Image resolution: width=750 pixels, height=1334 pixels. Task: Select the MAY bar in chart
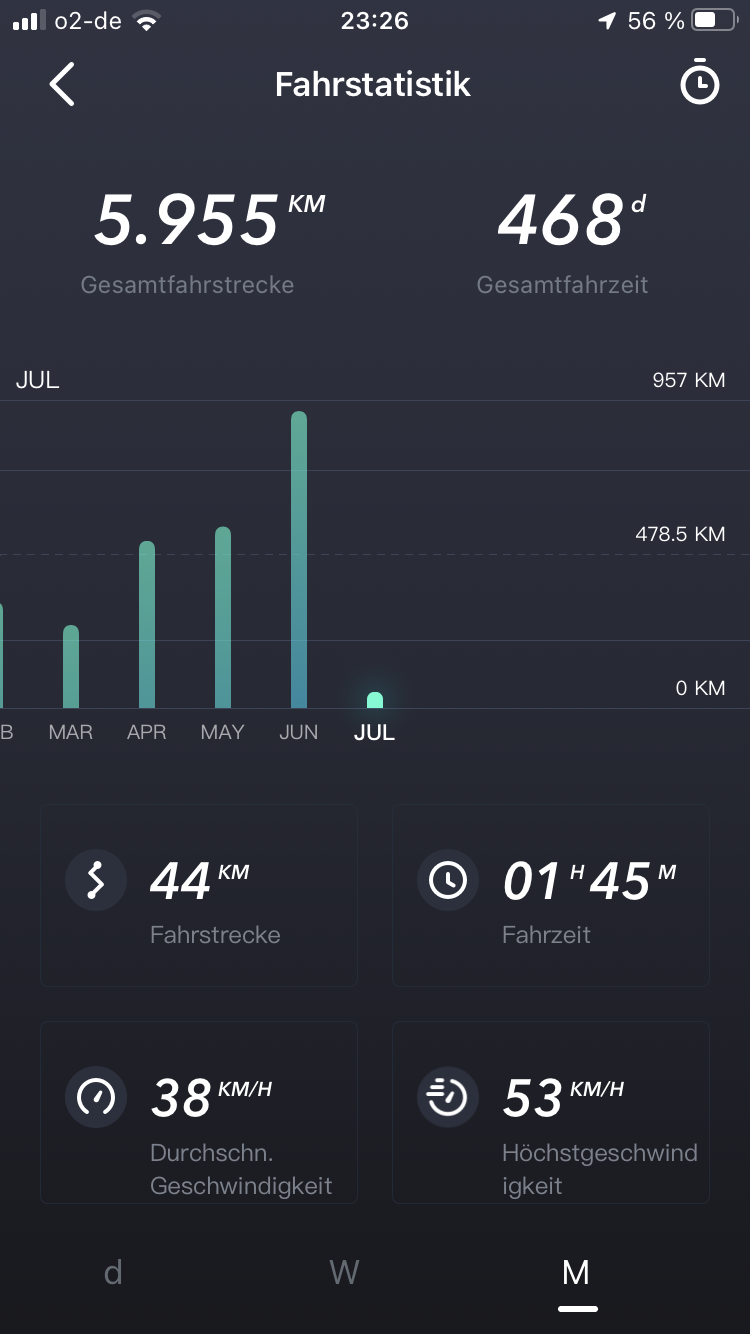tap(223, 618)
